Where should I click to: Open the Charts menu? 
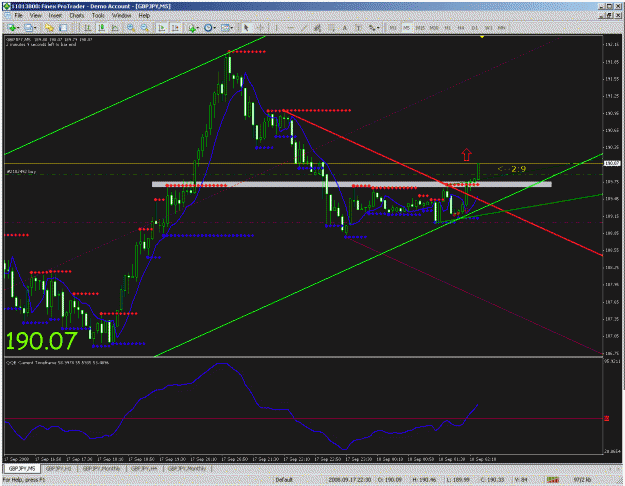(x=77, y=16)
